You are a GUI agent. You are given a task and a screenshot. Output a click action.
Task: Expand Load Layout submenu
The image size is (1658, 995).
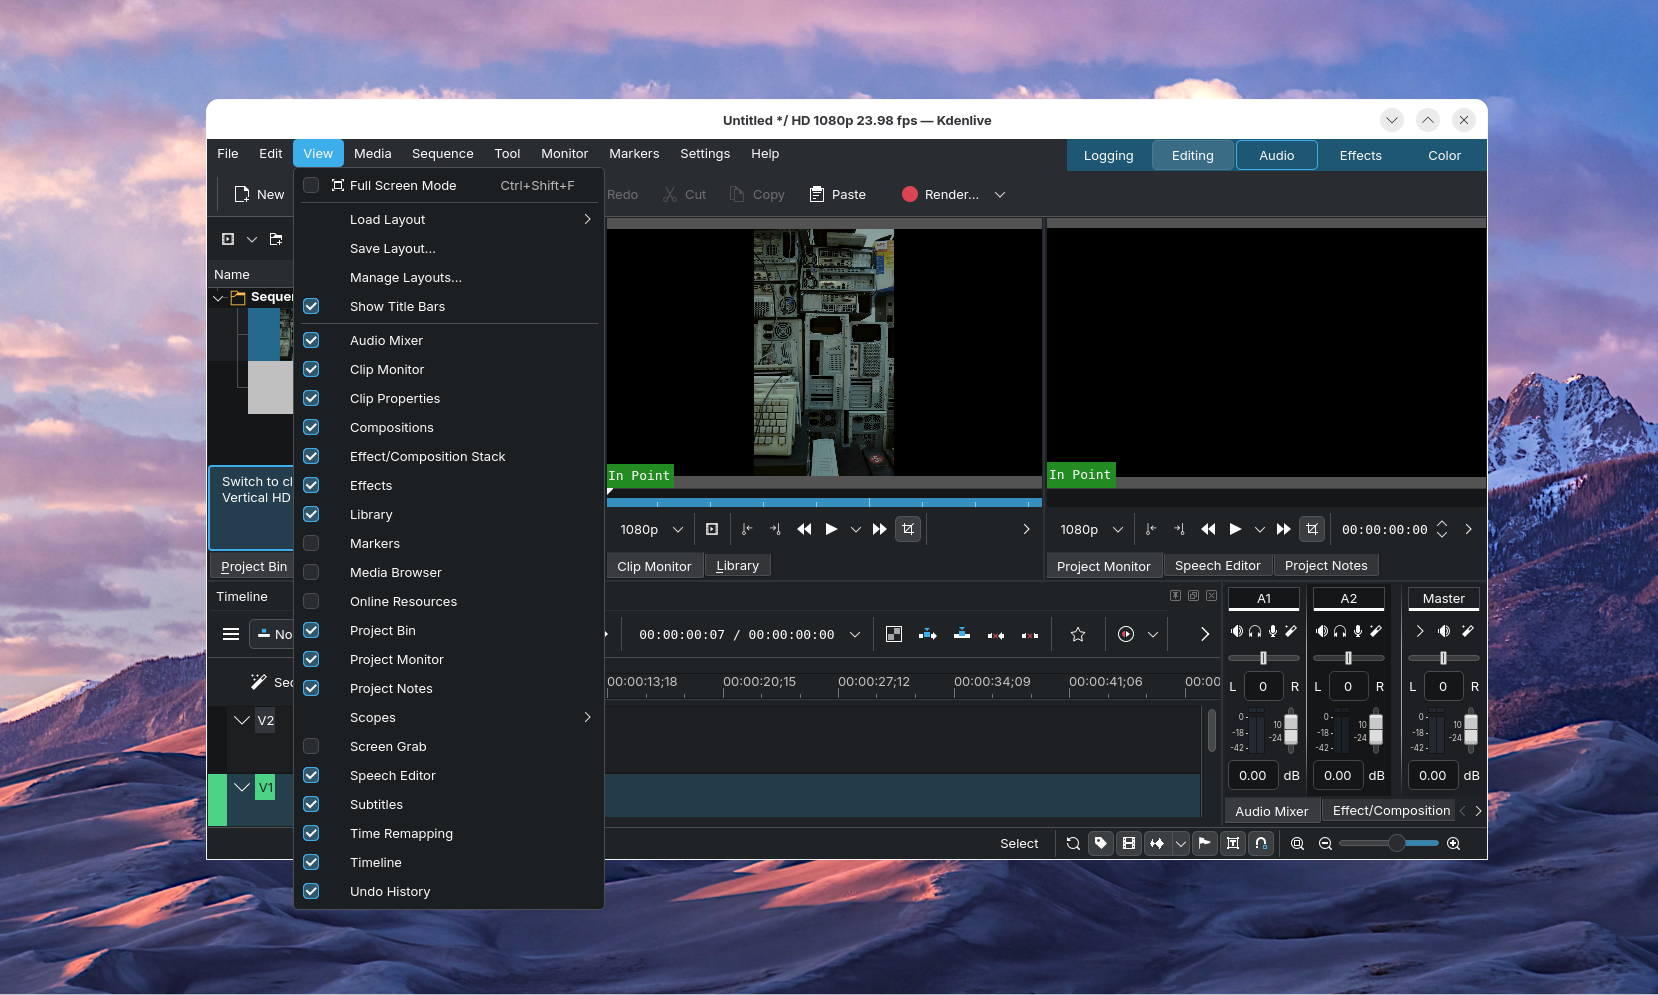[x=449, y=219]
